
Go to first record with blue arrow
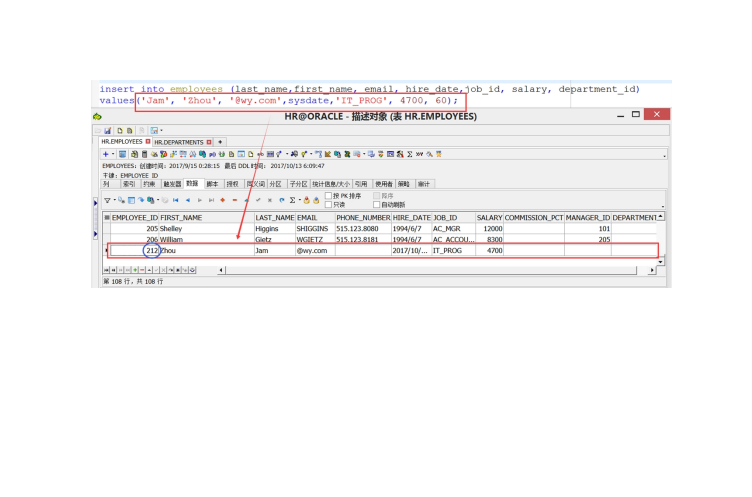(176, 201)
